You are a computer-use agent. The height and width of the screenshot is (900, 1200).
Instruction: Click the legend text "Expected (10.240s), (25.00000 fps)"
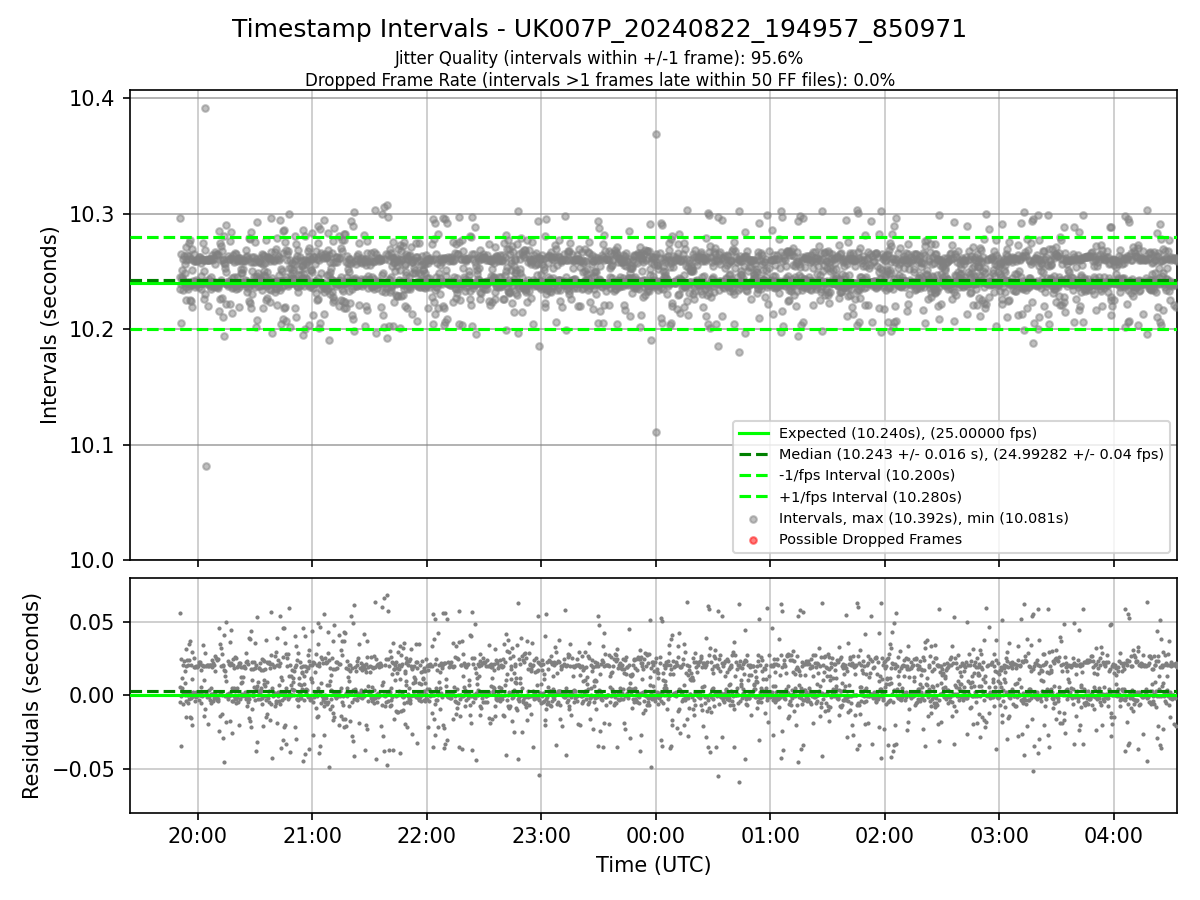click(908, 433)
